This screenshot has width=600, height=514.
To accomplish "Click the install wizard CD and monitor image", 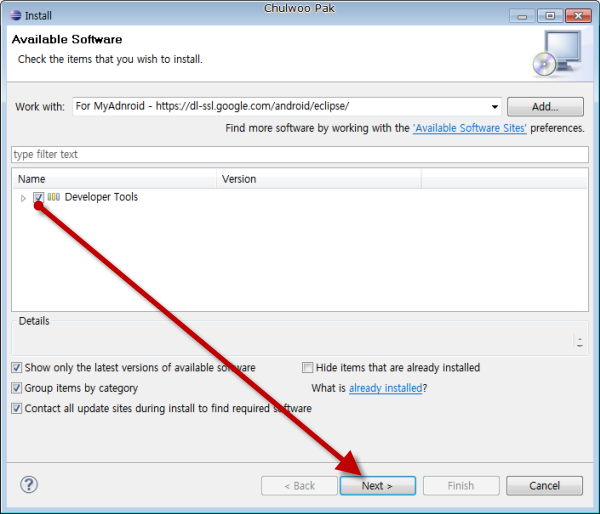I will coord(558,53).
